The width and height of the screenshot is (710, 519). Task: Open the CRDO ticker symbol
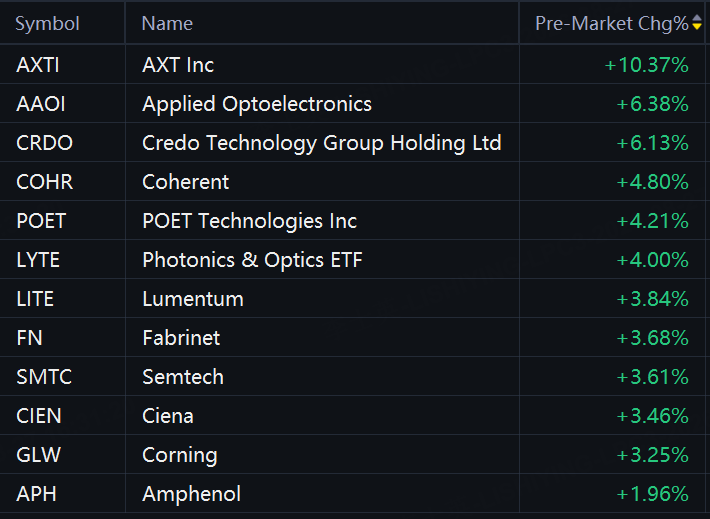tap(44, 143)
